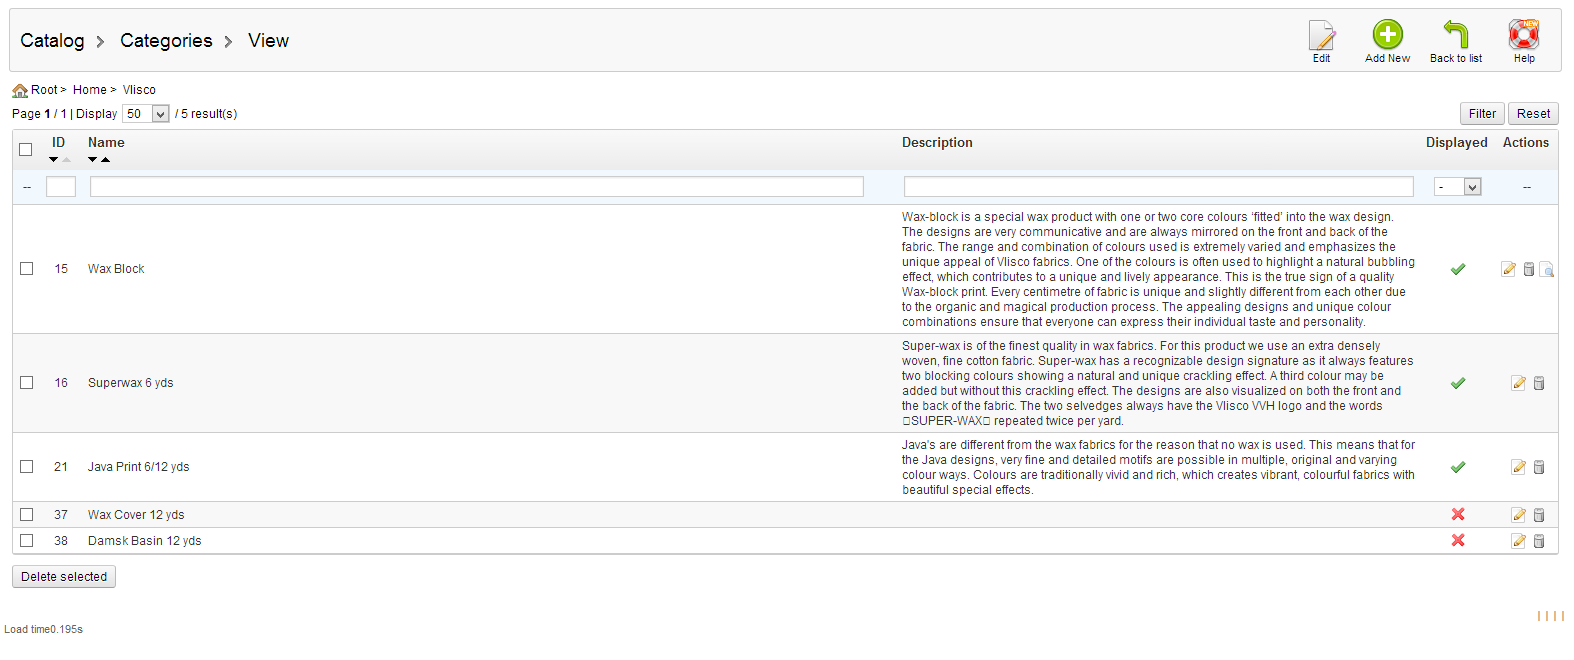Click Categories in the breadcrumb title

(166, 41)
